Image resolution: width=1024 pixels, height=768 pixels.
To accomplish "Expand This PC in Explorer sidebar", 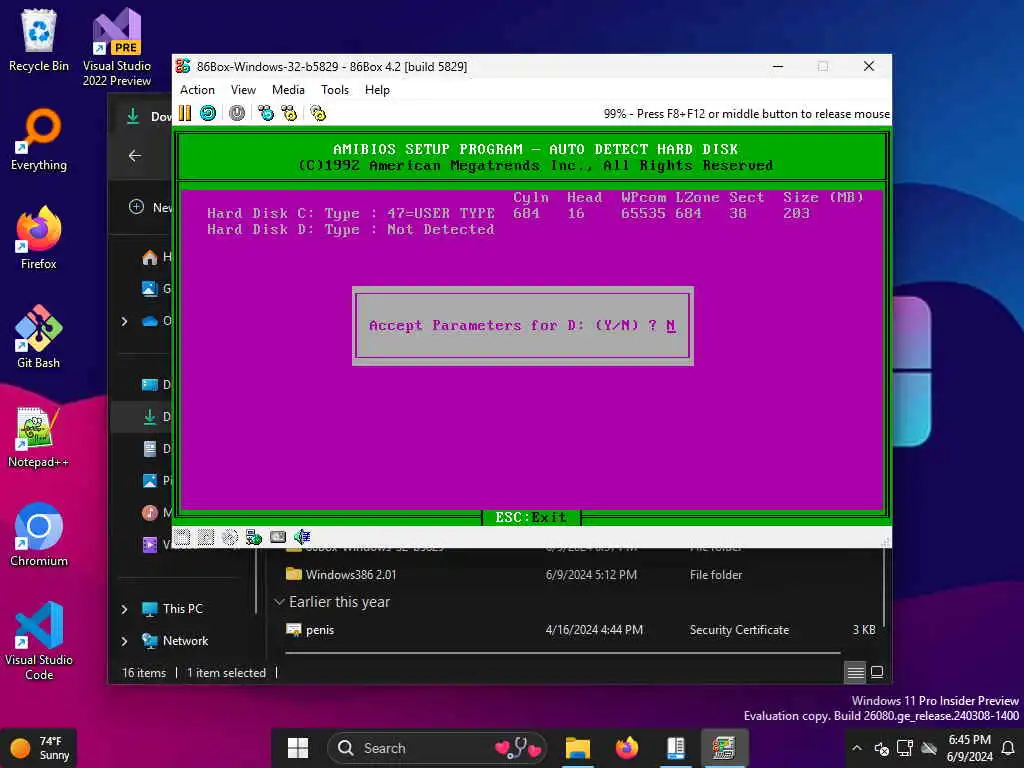I will tap(124, 609).
